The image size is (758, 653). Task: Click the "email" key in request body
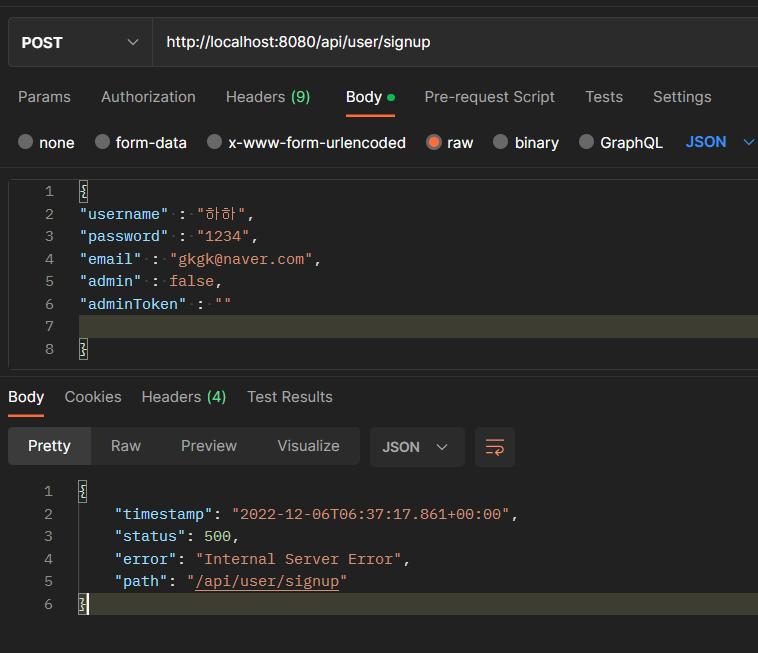coord(110,260)
